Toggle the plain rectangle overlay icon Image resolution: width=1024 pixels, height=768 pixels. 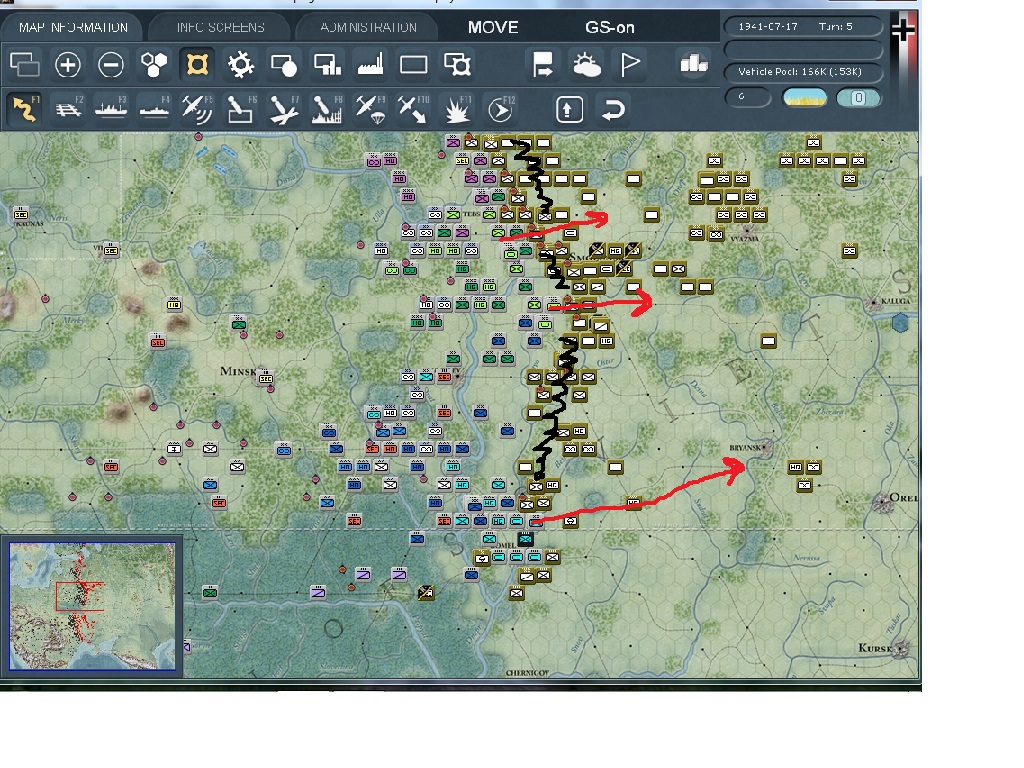pyautogui.click(x=413, y=65)
